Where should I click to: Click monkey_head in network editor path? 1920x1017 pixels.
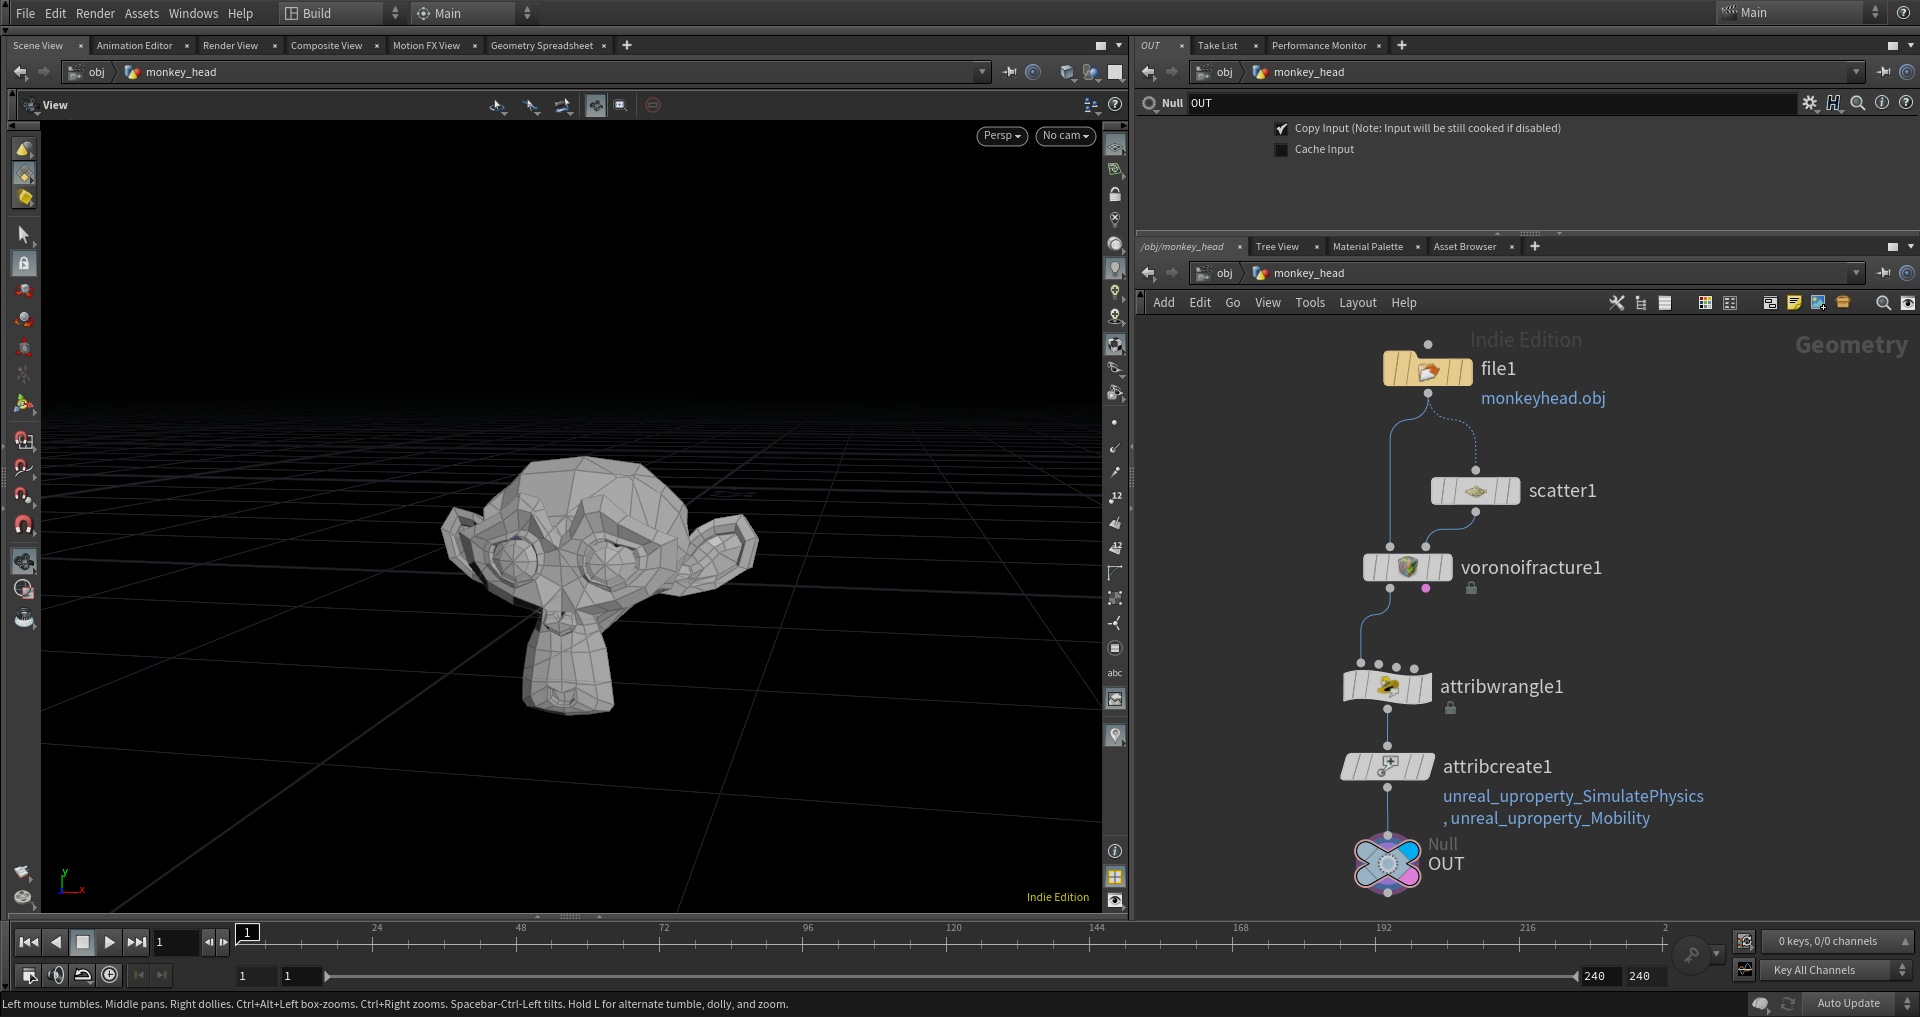[1308, 273]
